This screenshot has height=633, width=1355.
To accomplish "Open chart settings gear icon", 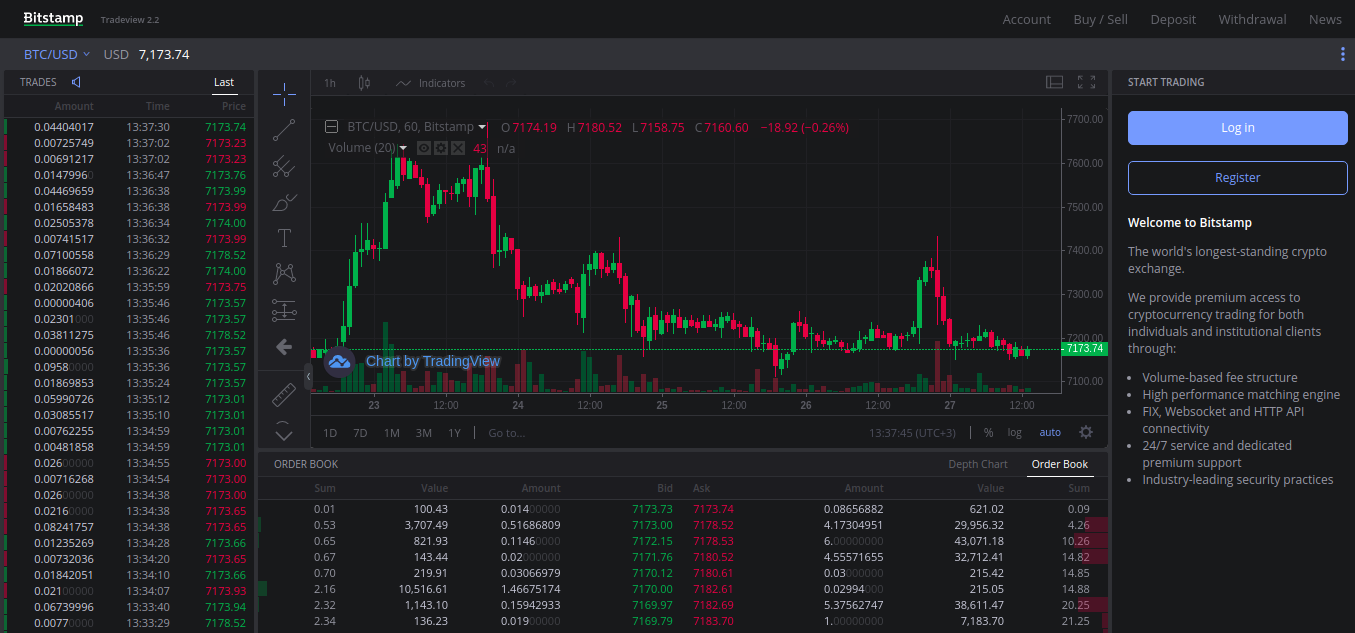I will 1086,432.
